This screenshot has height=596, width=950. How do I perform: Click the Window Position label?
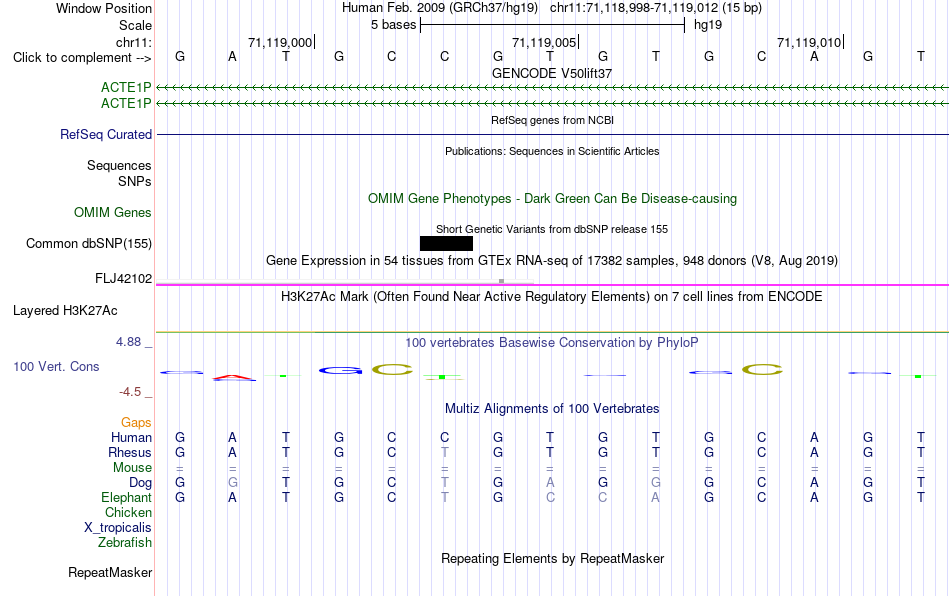point(104,8)
